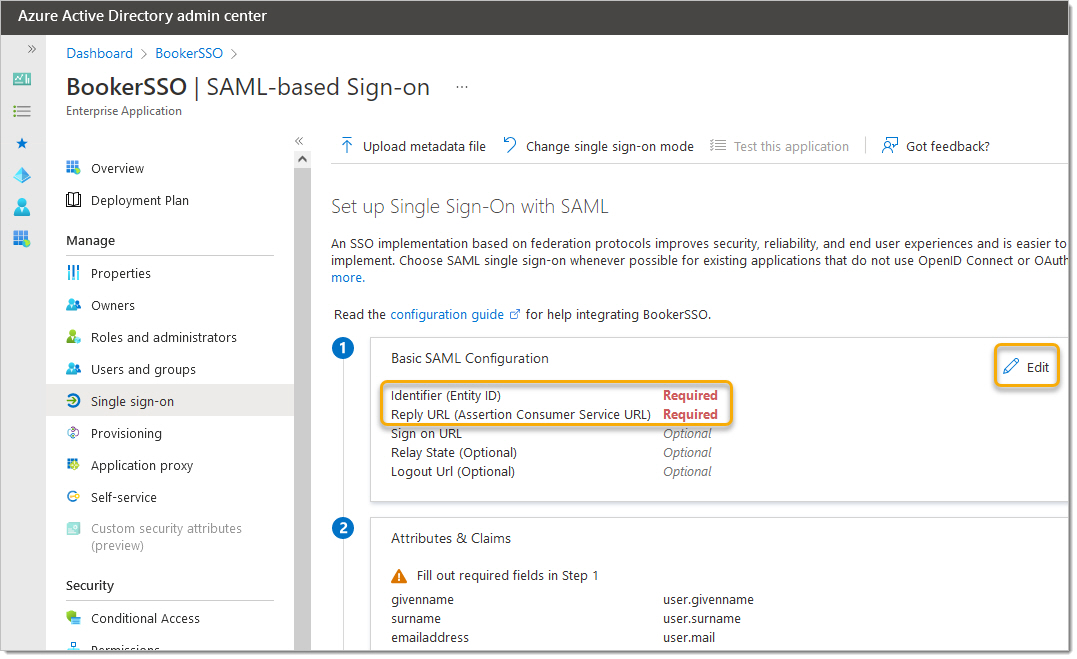
Task: Click Upload metadata file
Action: pos(413,146)
